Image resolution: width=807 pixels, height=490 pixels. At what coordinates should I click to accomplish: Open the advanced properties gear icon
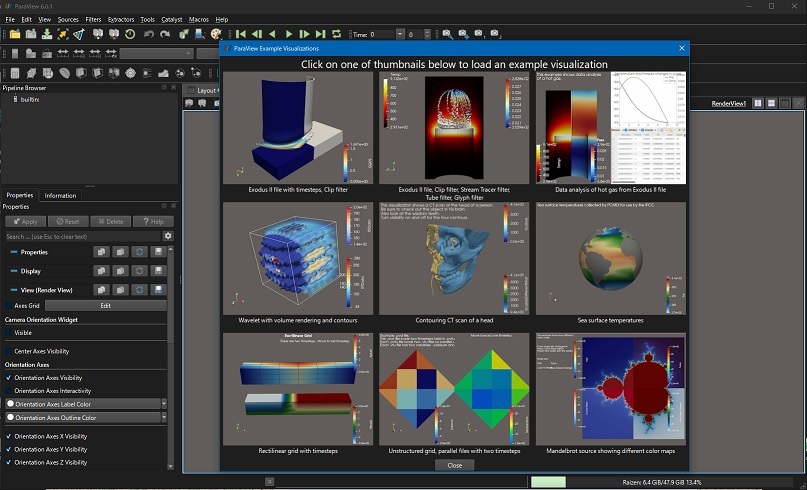point(168,236)
